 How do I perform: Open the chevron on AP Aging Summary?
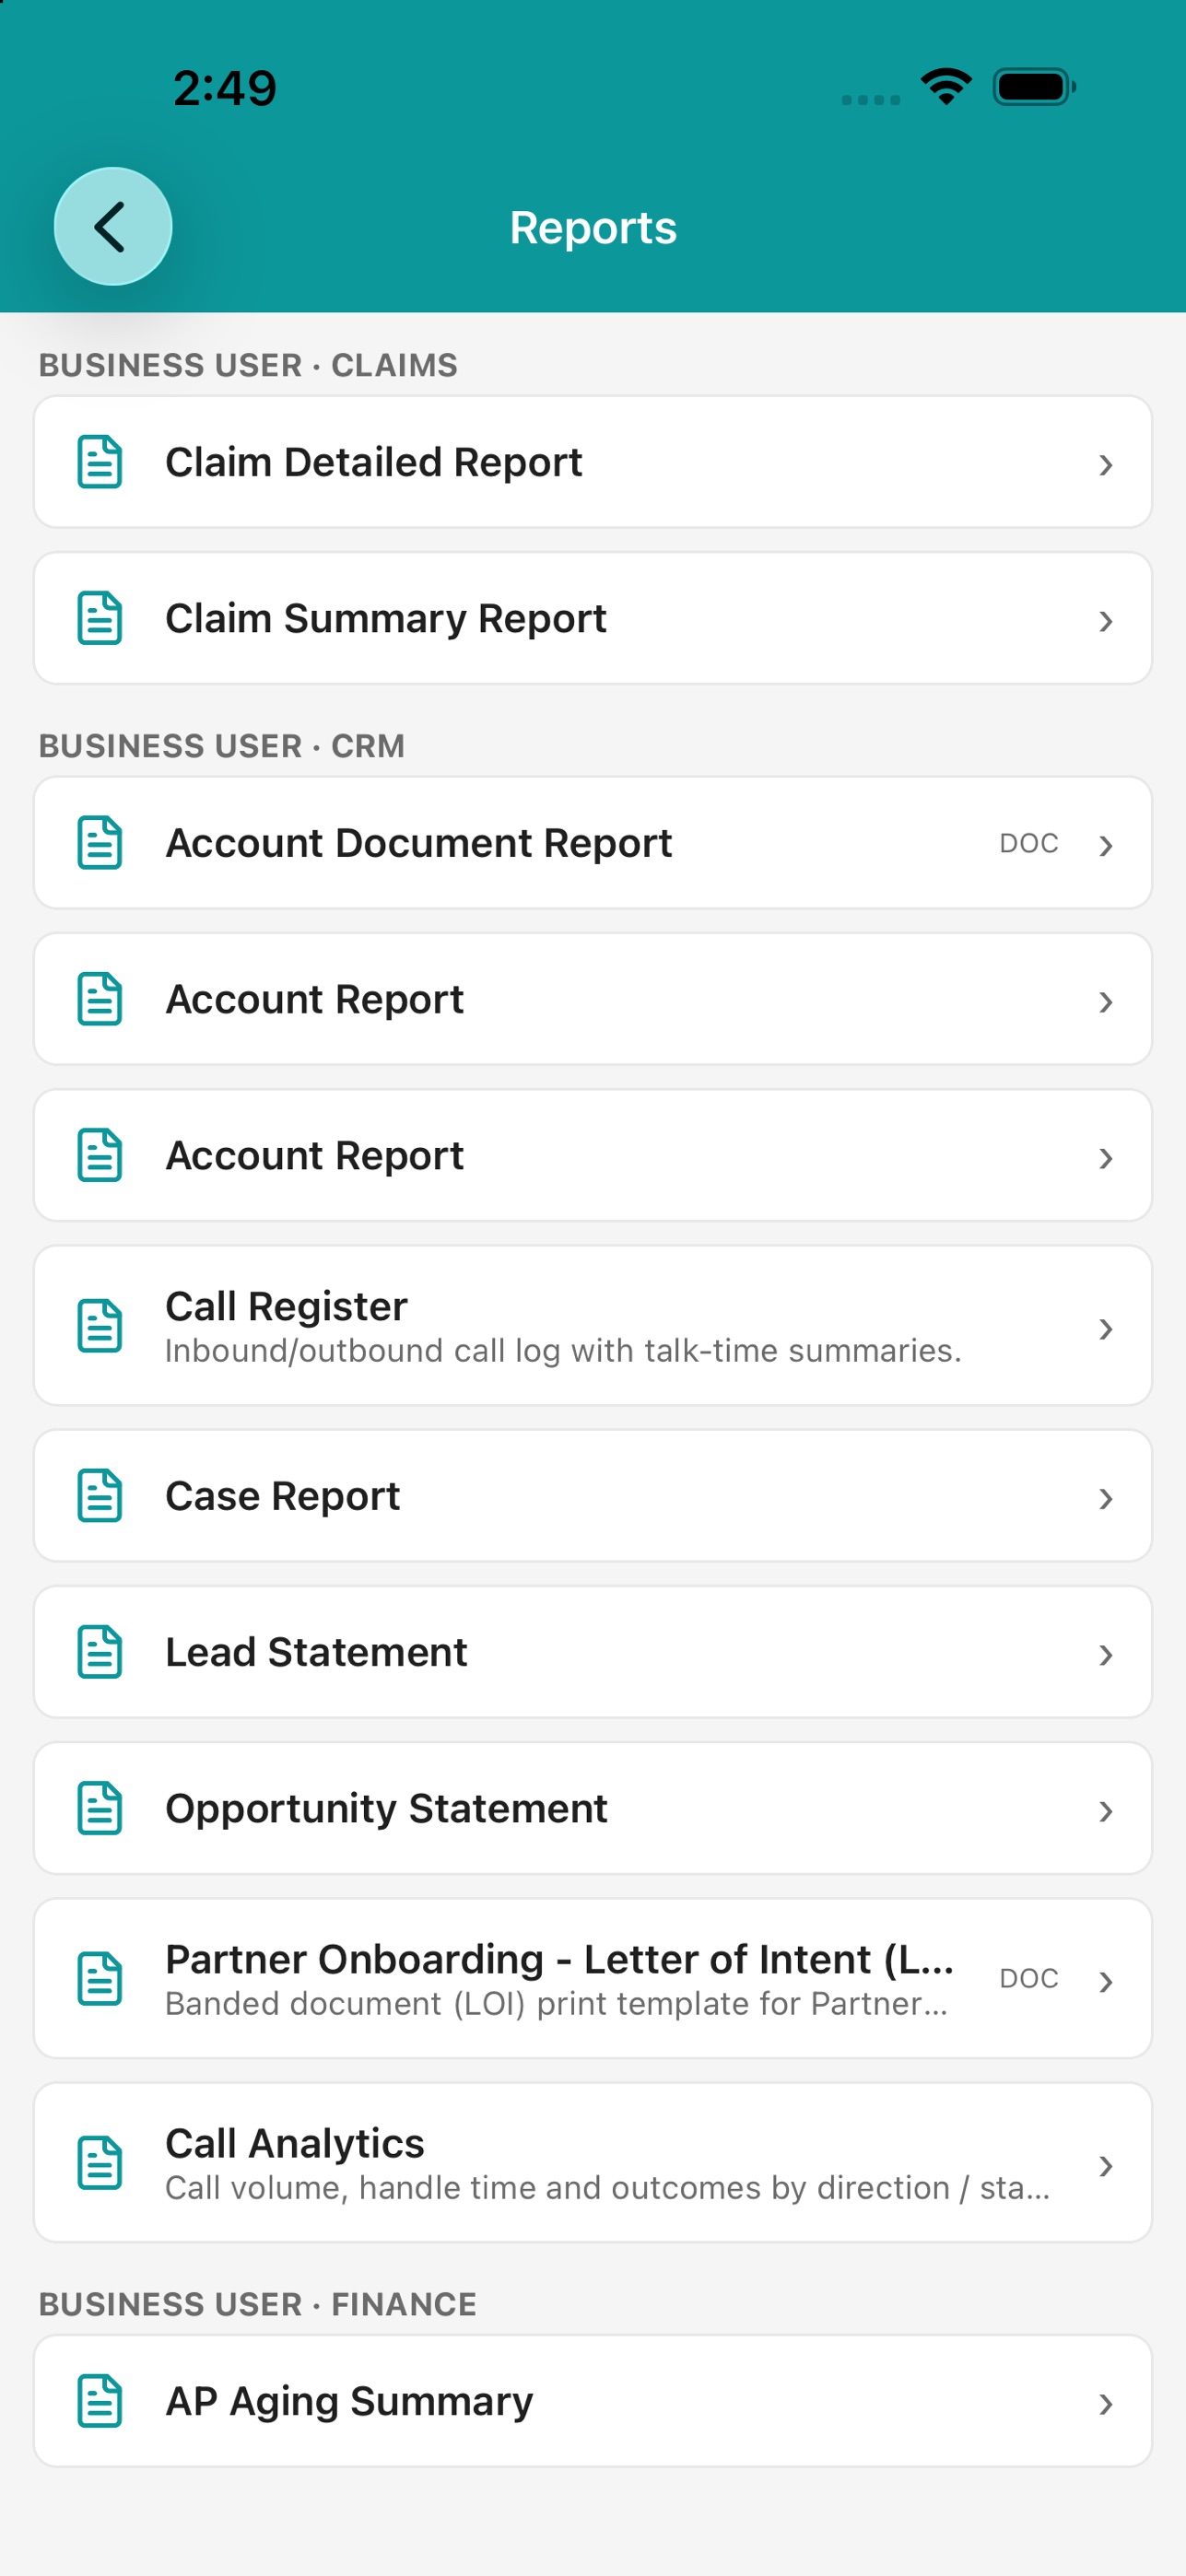[x=1105, y=2404]
